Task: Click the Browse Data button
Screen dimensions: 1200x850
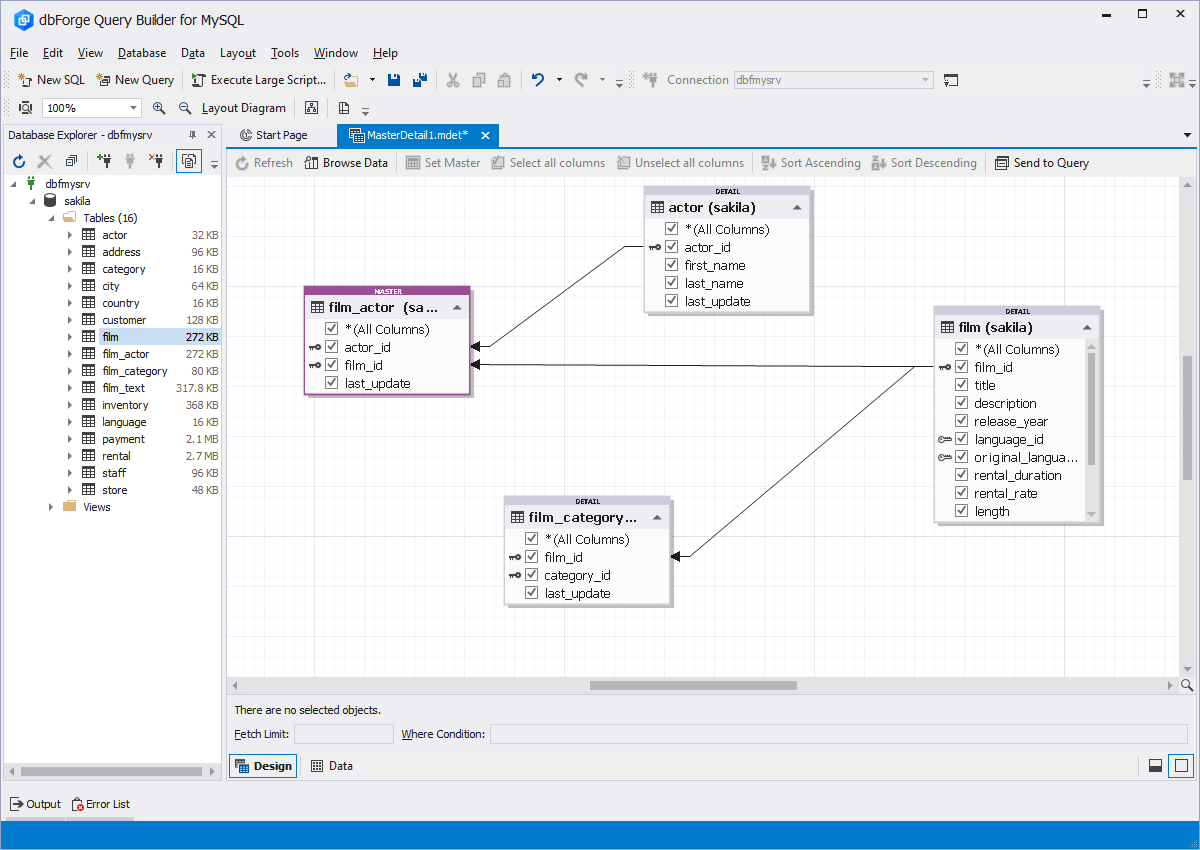Action: (x=346, y=163)
